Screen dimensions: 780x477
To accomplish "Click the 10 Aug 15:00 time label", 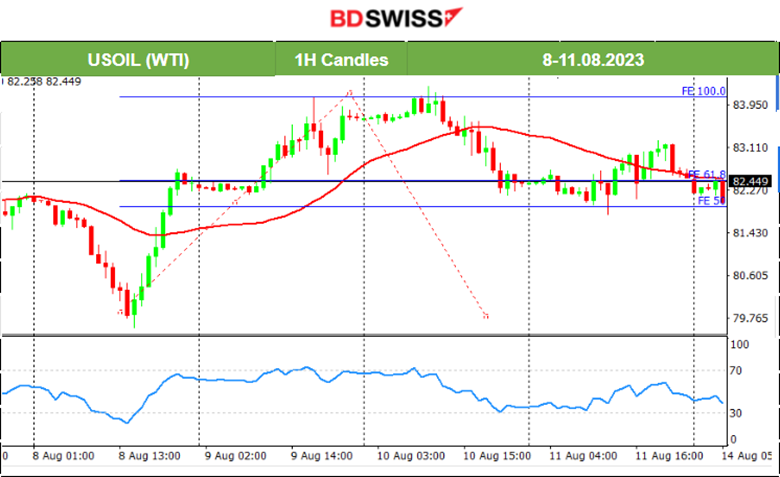I will pyautogui.click(x=497, y=456).
